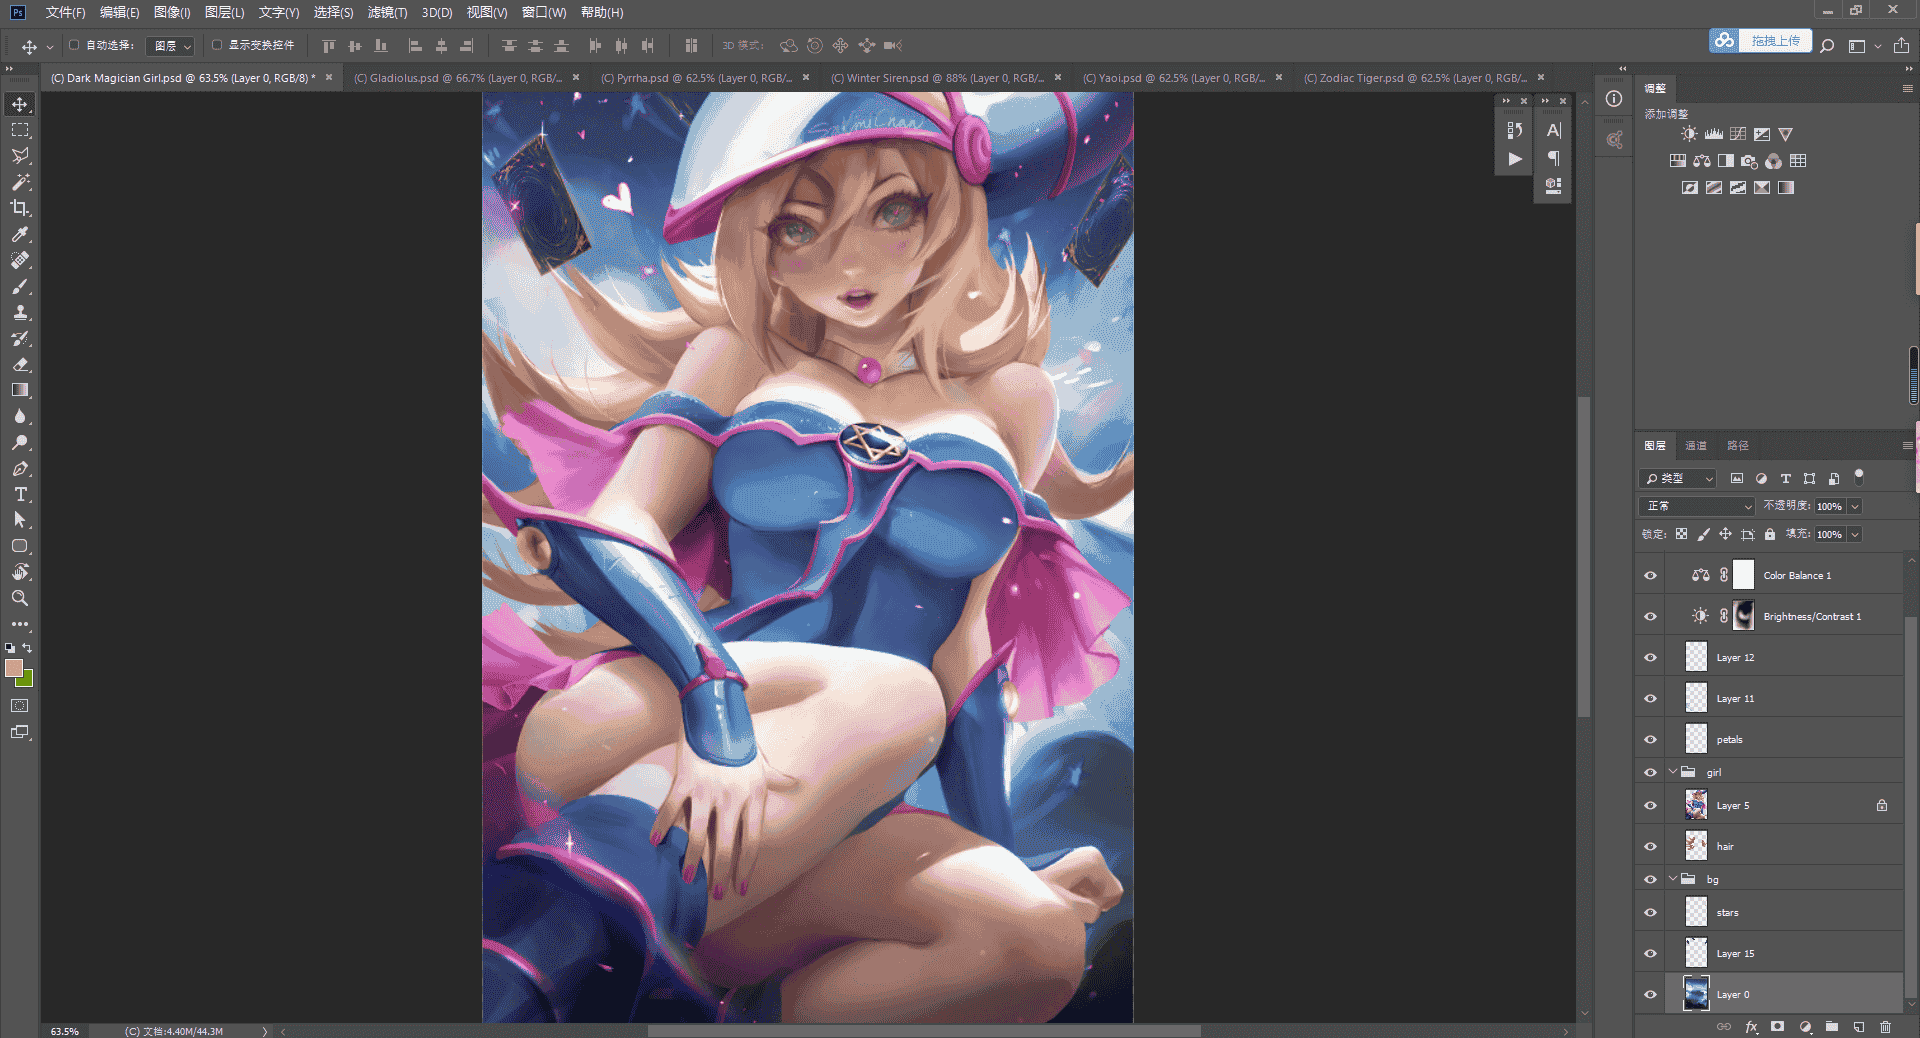Select the Brush tool
This screenshot has height=1038, width=1920.
coord(20,286)
